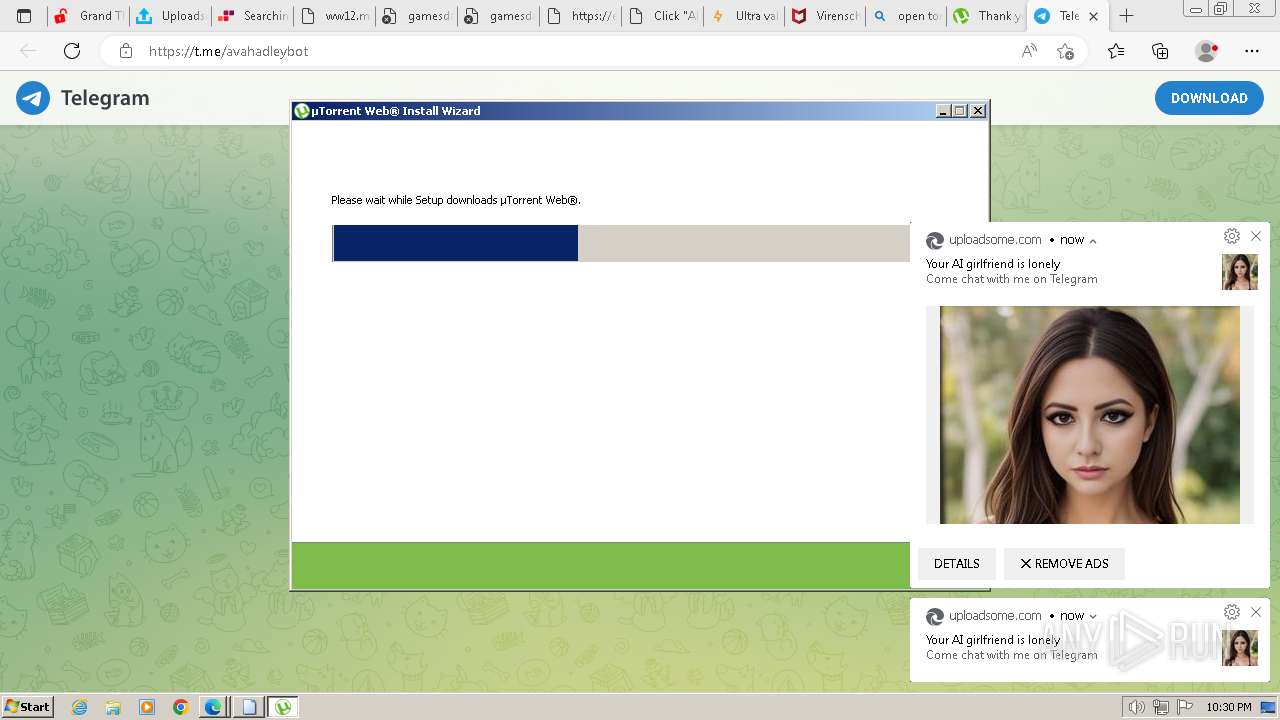Switch to the https:// tab
The image size is (1280, 720).
point(580,16)
